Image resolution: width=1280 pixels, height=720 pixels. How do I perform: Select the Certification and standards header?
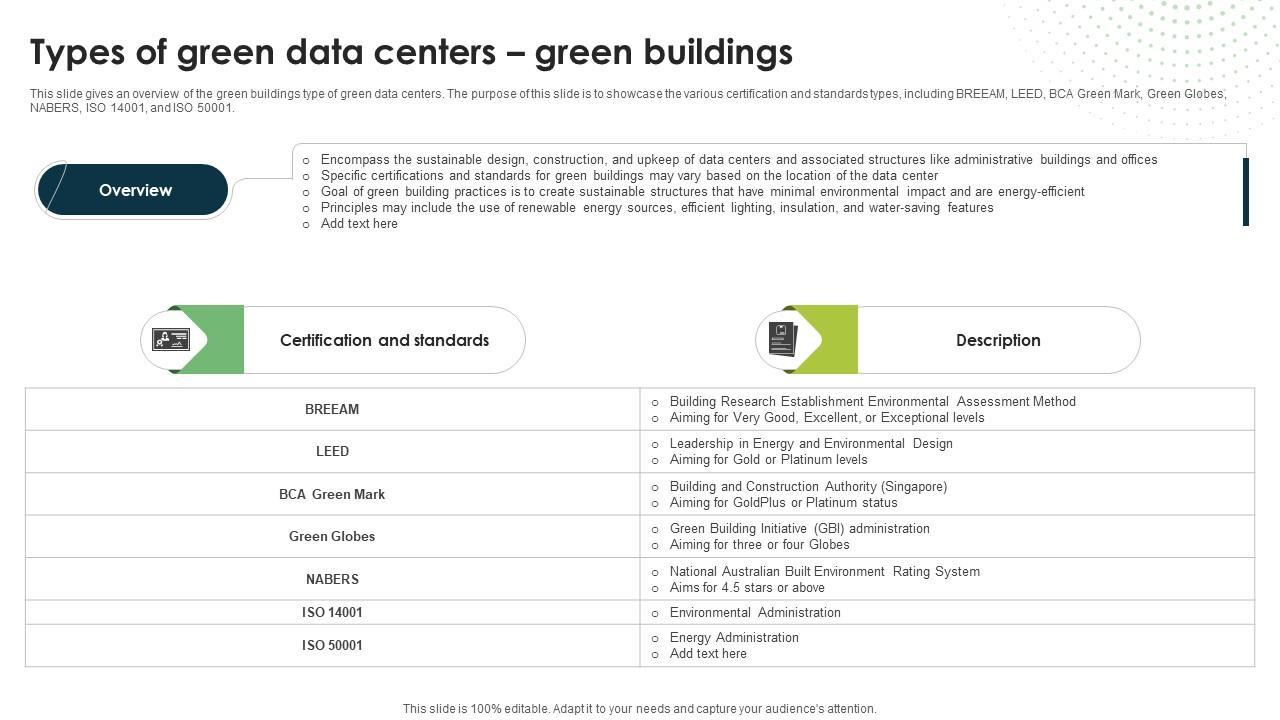pos(384,340)
